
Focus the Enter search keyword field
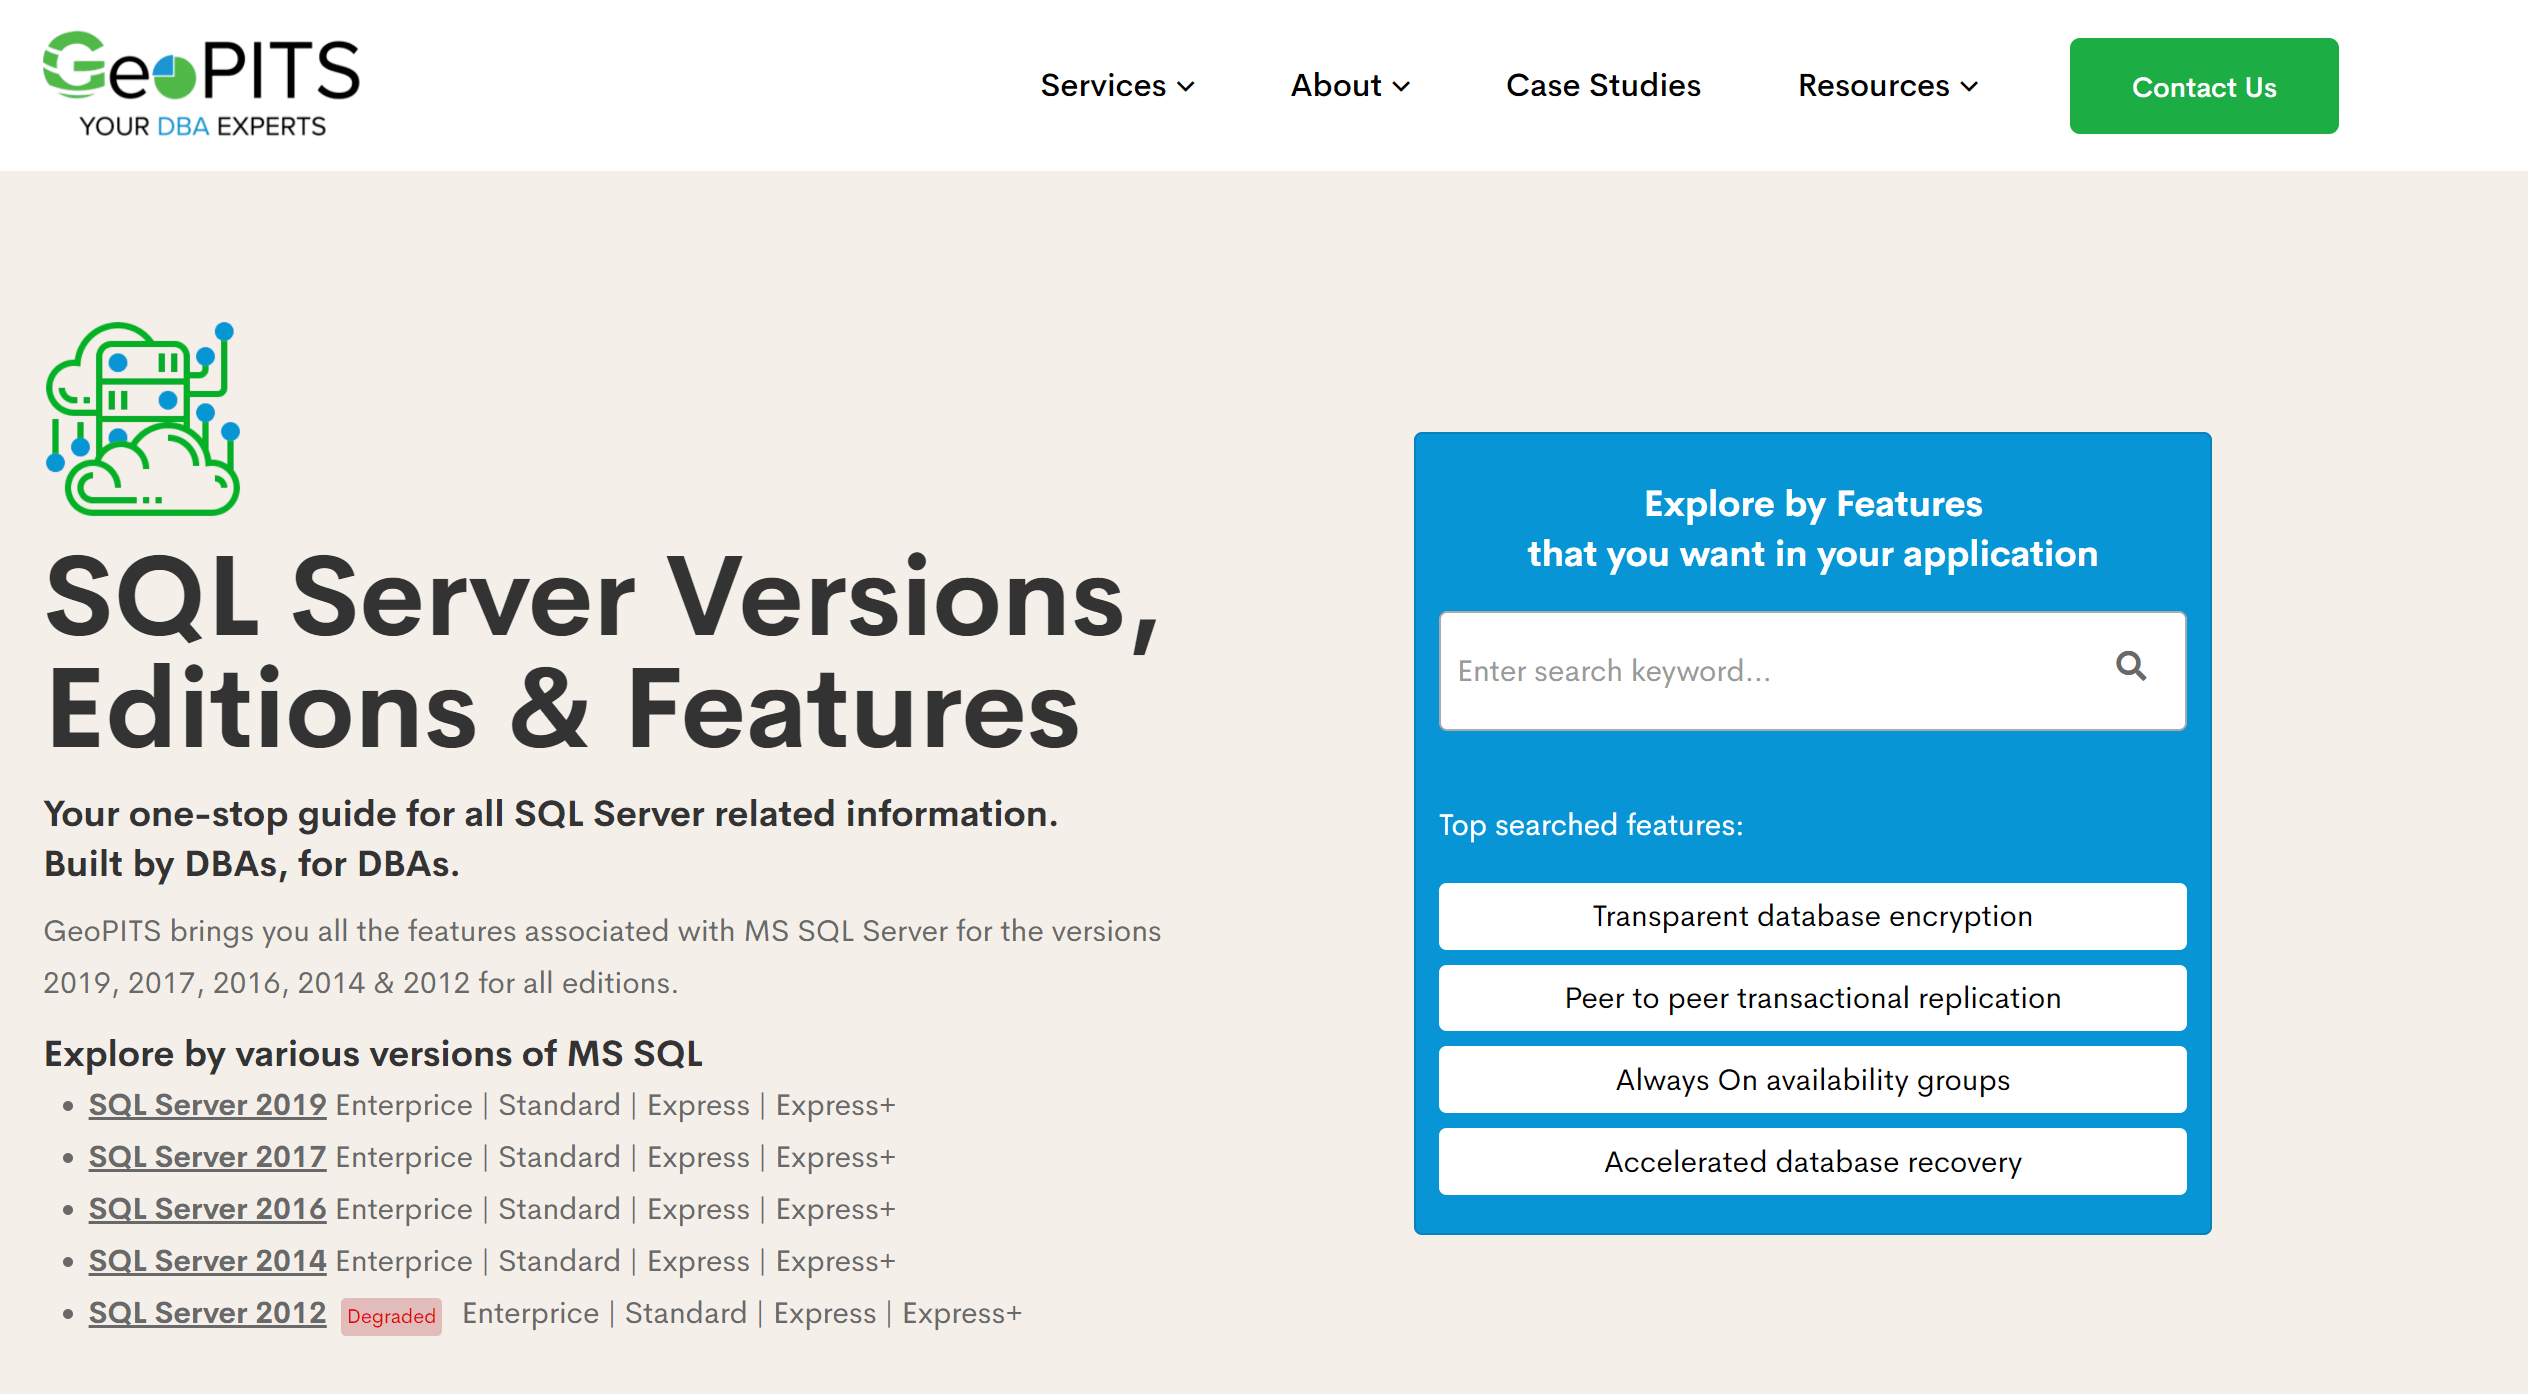pos(1770,671)
